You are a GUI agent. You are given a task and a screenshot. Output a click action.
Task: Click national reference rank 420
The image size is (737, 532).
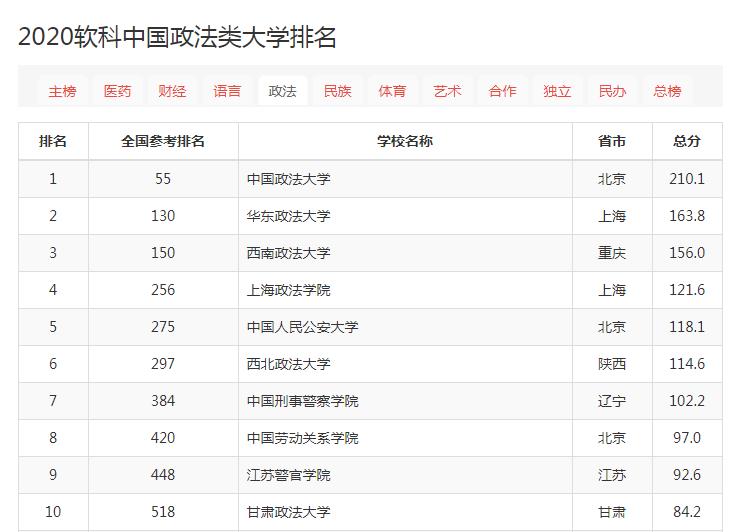[x=163, y=438]
